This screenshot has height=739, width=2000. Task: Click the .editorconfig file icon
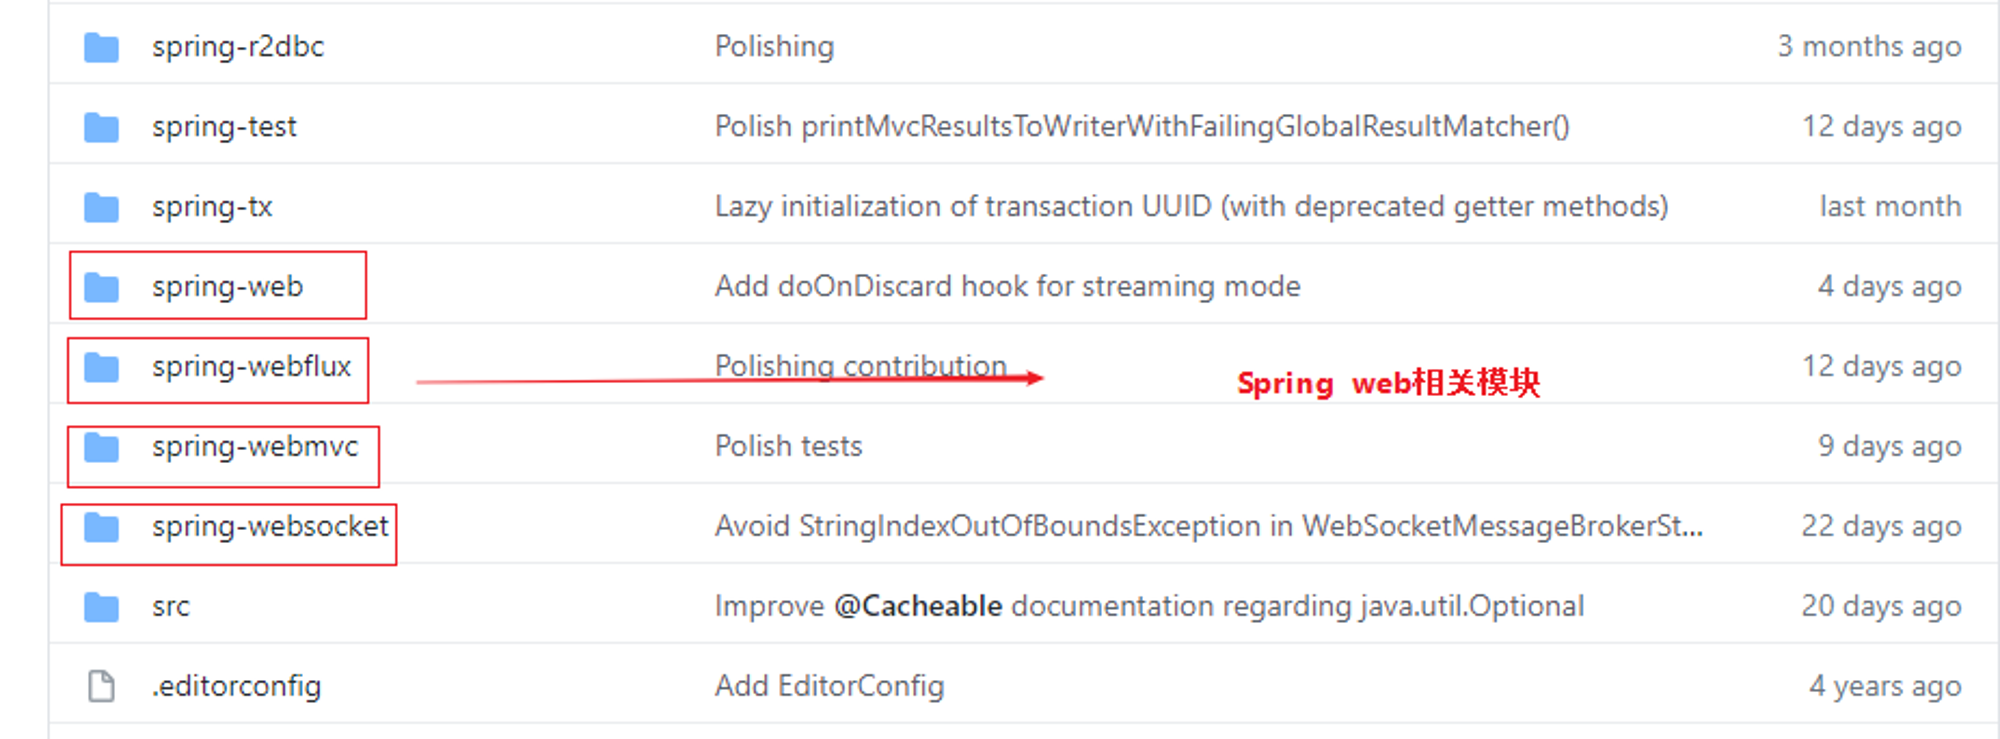pos(101,687)
